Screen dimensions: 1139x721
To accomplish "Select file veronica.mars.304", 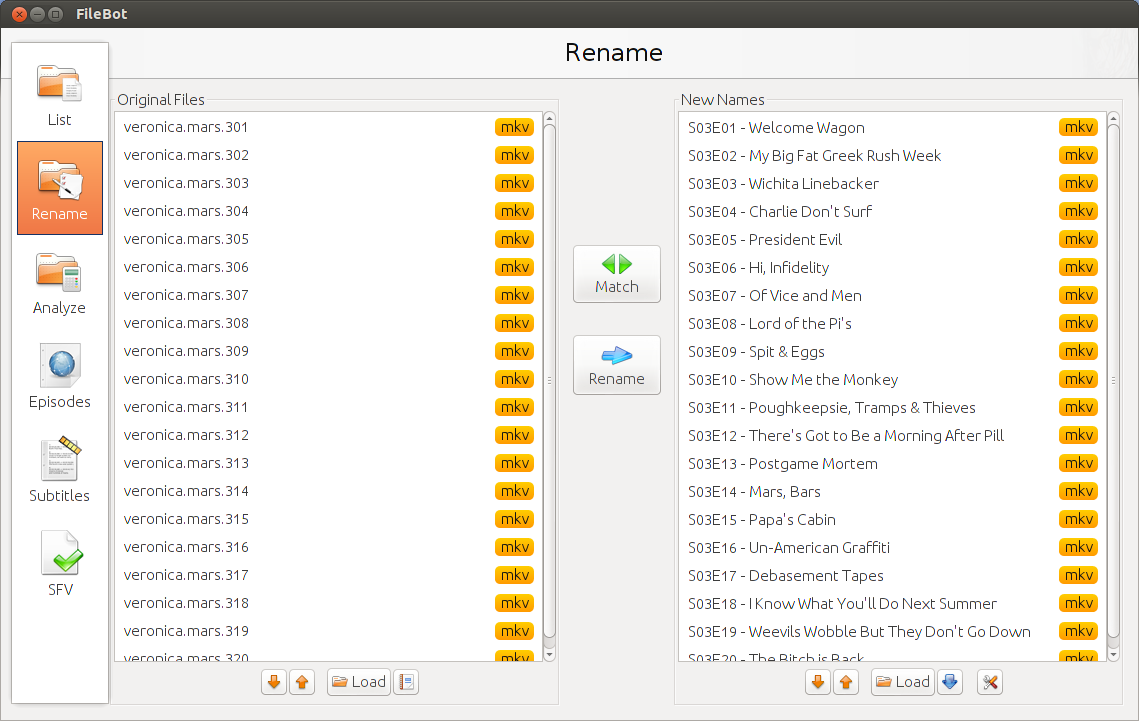I will pos(328,211).
